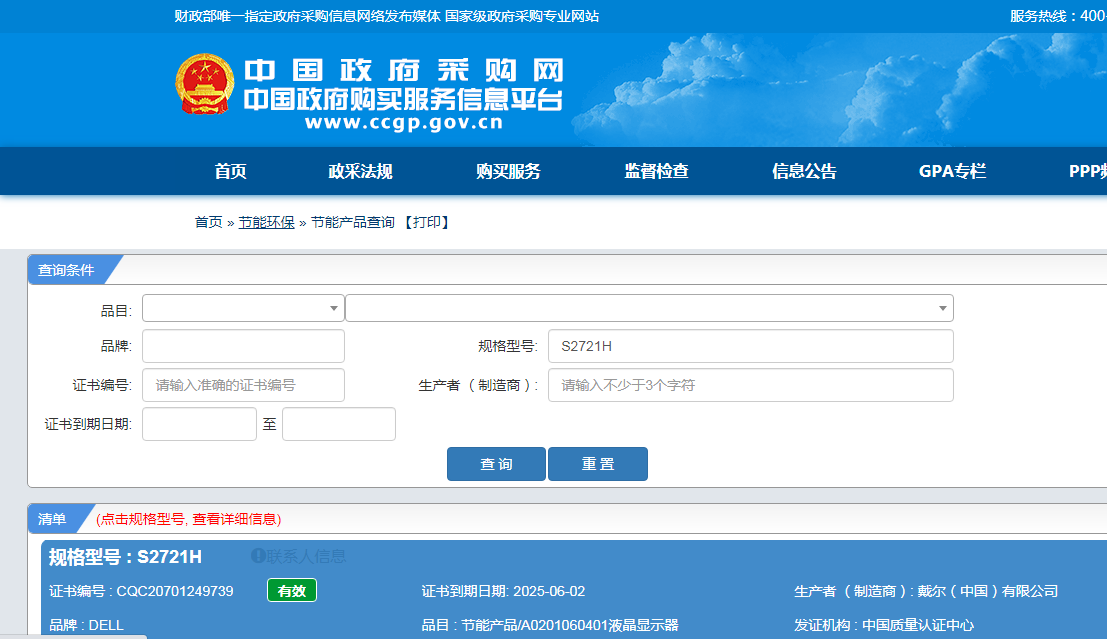The image size is (1107, 639).
Task: Expand the first 品目 dropdown
Action: [244, 308]
